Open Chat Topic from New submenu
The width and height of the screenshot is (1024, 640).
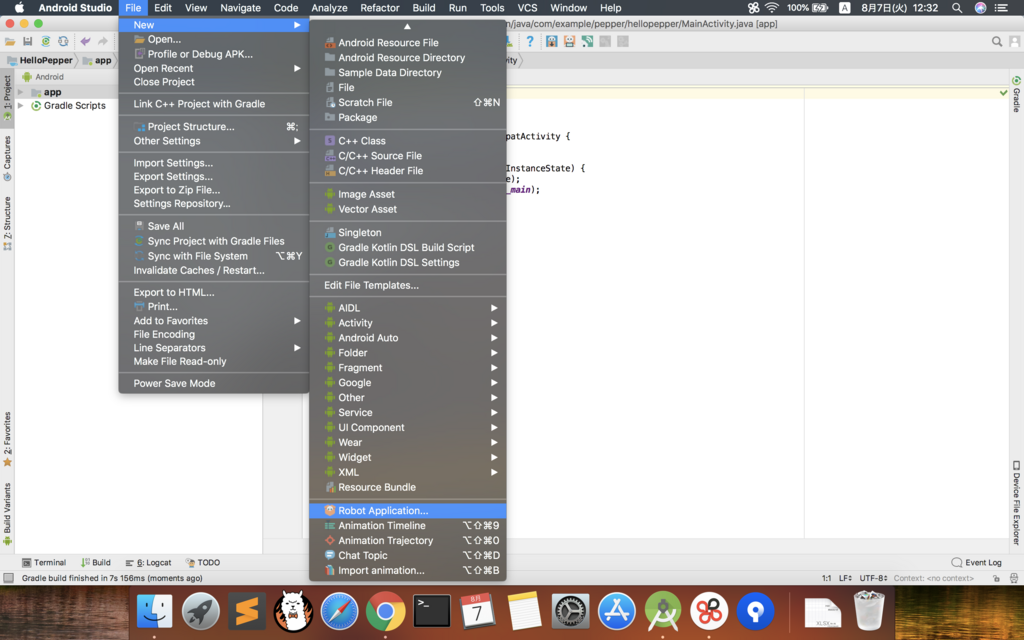pyautogui.click(x=408, y=556)
